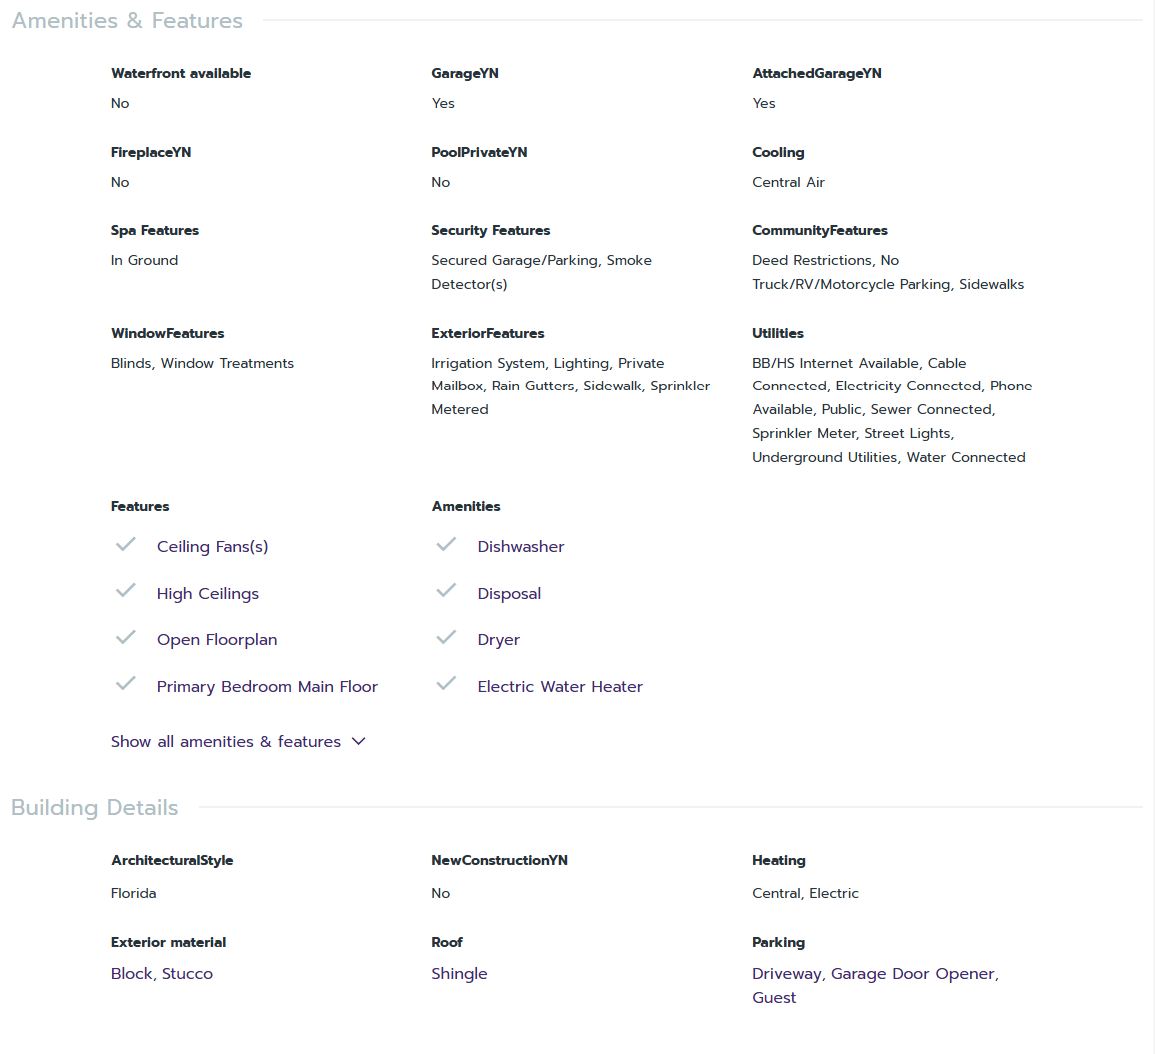Image resolution: width=1155 pixels, height=1054 pixels.
Task: Click the checkmark icon next to Dishwasher
Action: click(447, 545)
